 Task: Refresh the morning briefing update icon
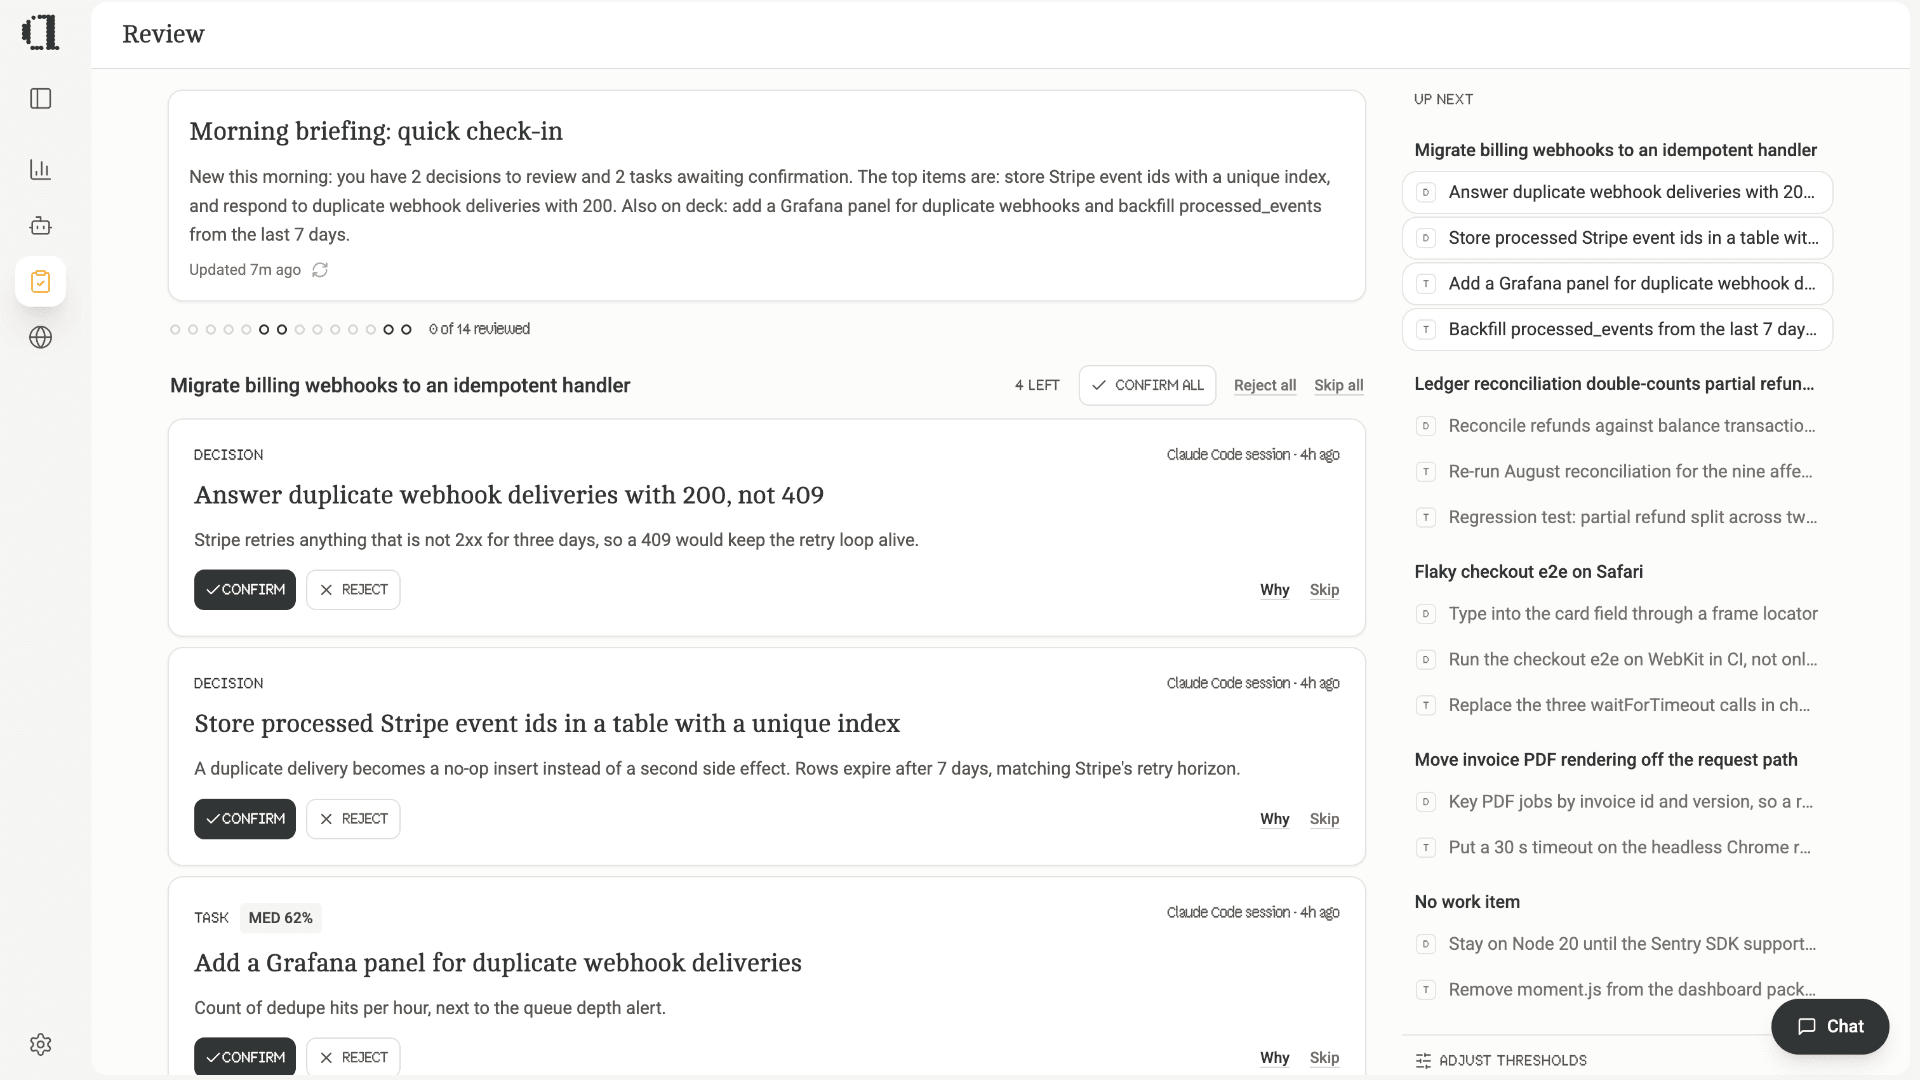tap(320, 270)
